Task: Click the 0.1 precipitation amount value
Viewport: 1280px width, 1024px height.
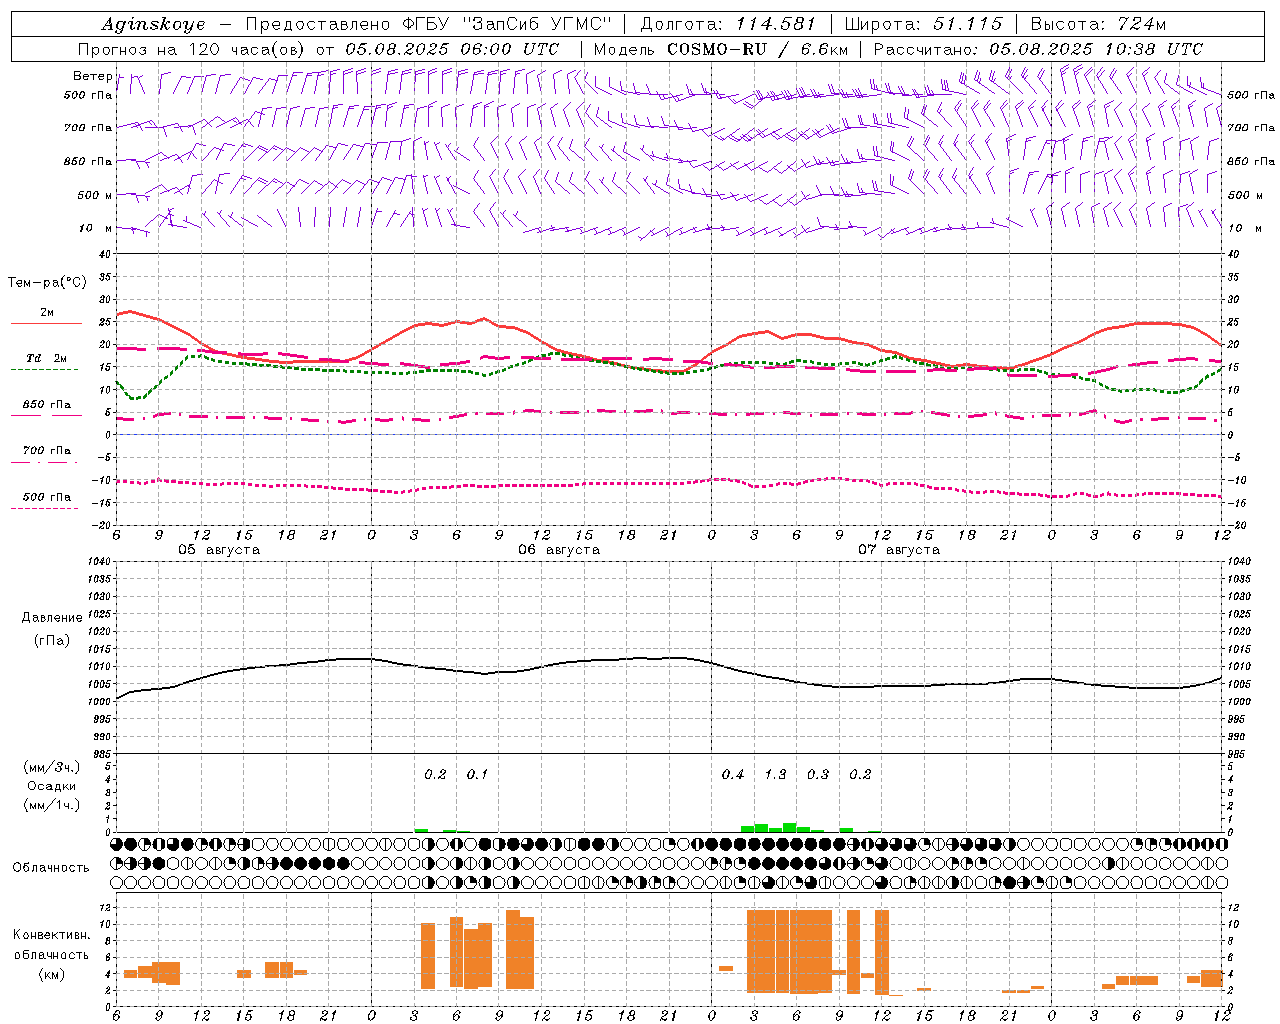Action: coord(477,775)
